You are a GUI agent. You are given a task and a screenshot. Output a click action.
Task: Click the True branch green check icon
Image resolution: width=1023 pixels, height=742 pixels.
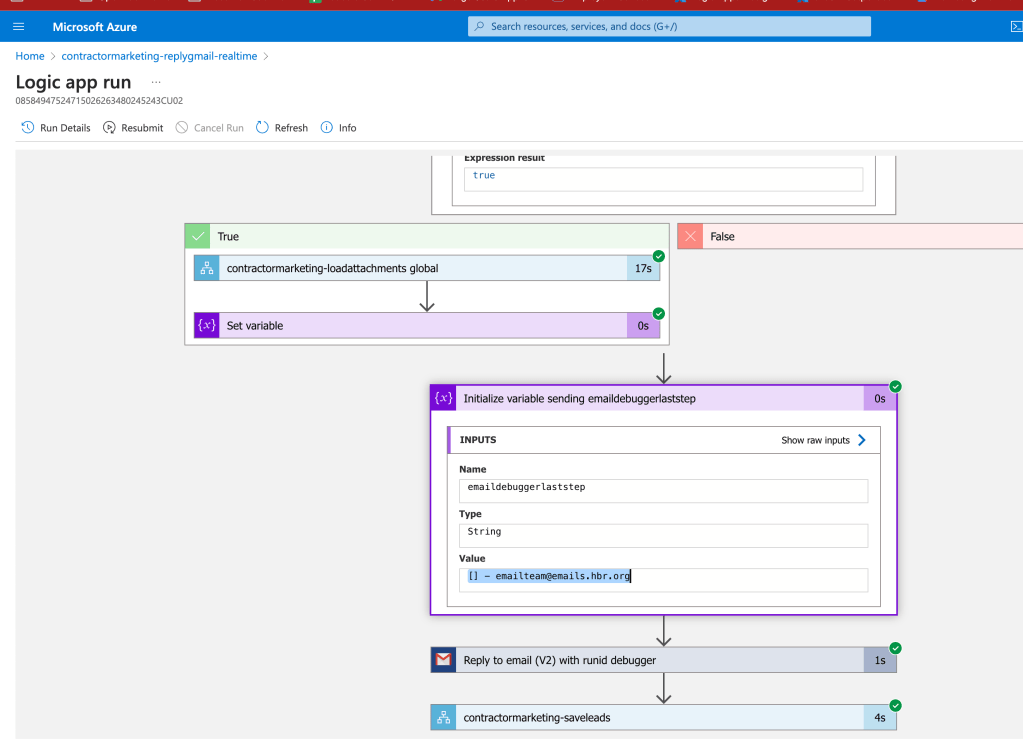[198, 236]
